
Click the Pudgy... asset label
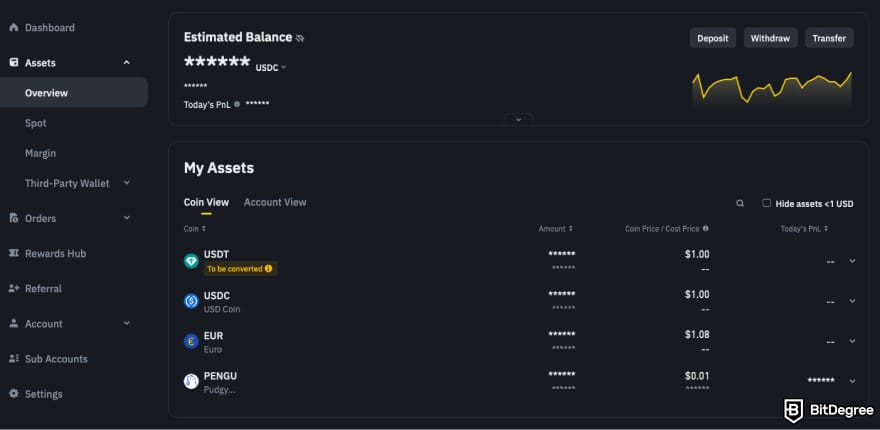(x=219, y=390)
